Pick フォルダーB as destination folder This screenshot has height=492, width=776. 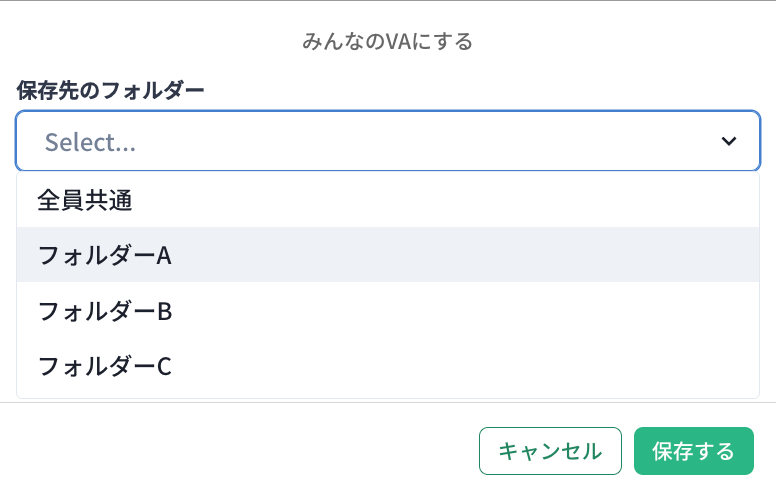point(105,311)
